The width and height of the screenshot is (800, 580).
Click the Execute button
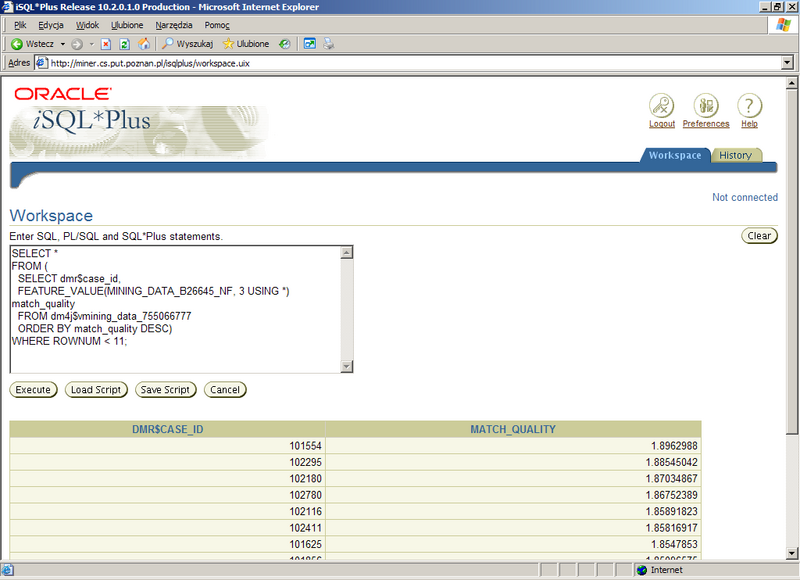point(33,390)
